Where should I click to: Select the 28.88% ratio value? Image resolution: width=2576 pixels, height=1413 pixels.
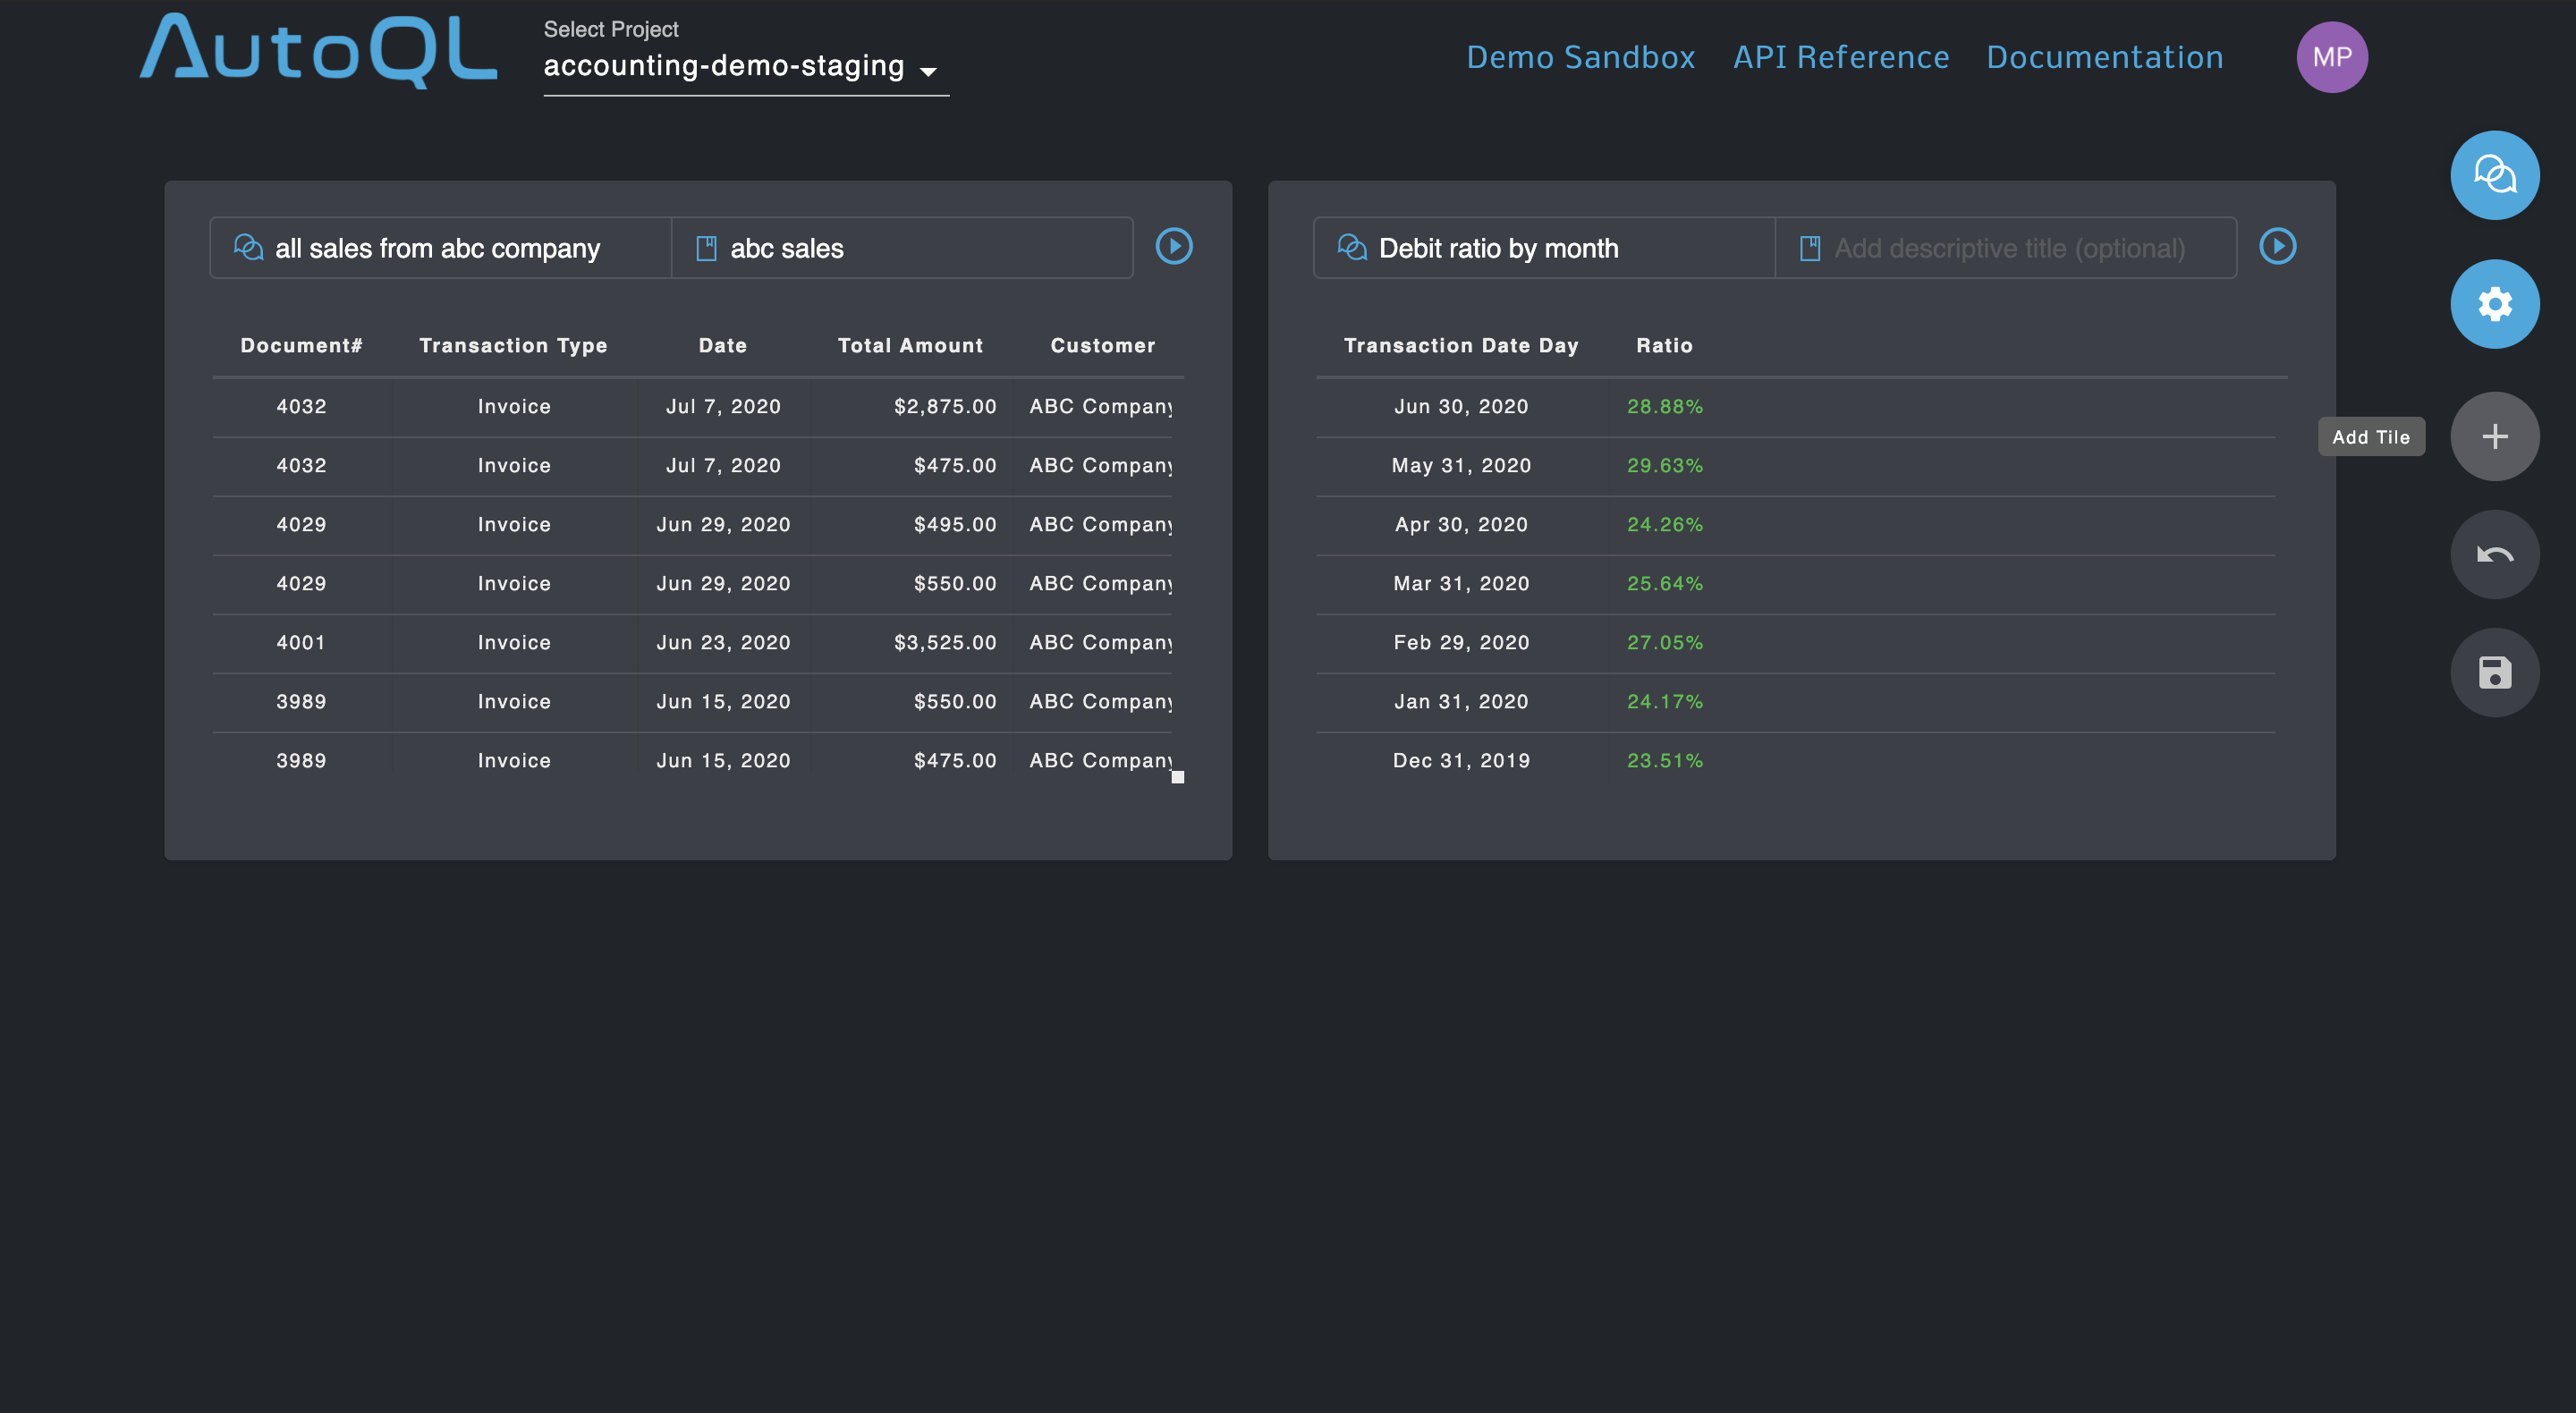1664,406
